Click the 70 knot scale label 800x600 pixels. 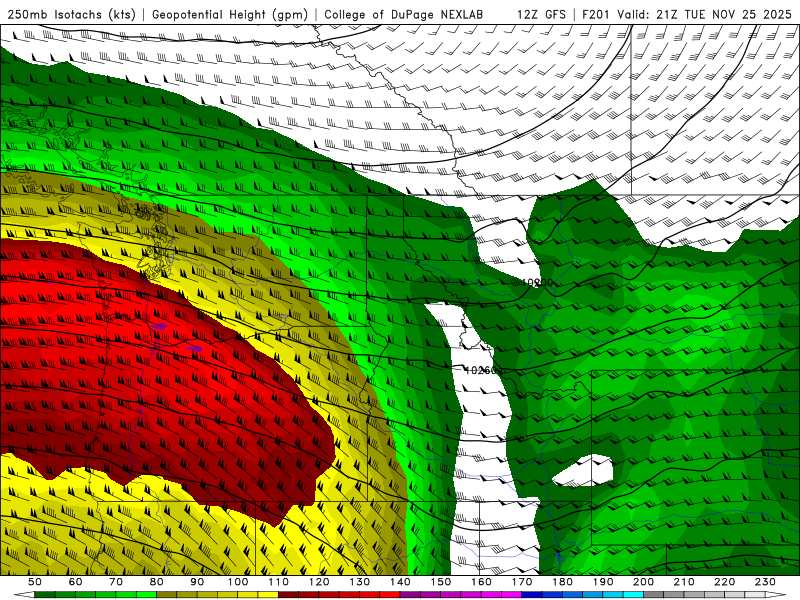(116, 582)
